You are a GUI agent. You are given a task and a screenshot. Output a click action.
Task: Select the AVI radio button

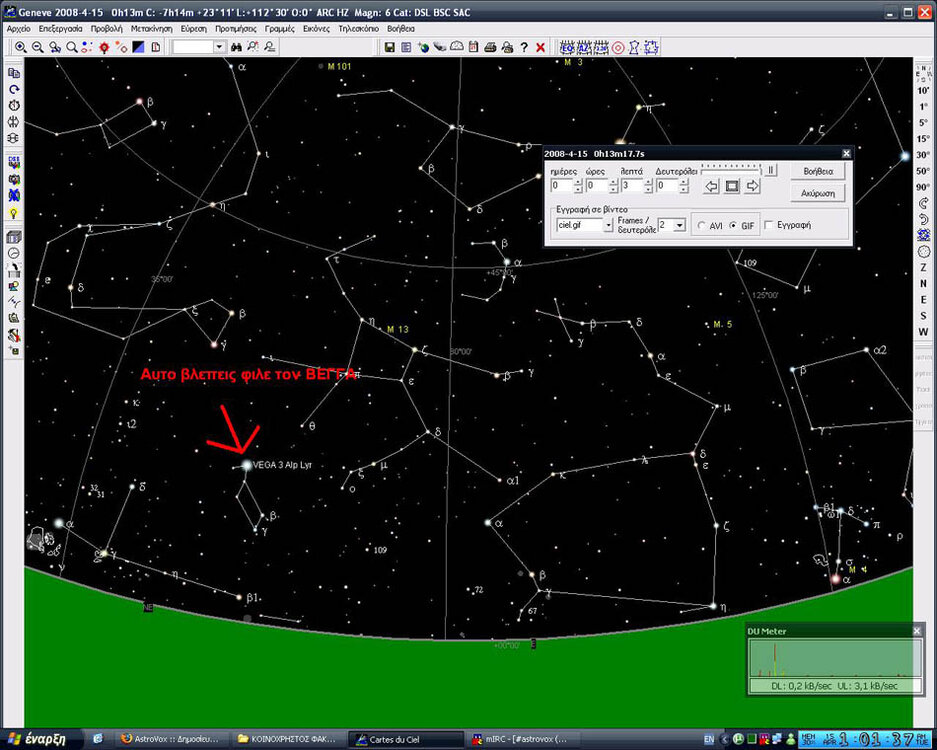(701, 225)
